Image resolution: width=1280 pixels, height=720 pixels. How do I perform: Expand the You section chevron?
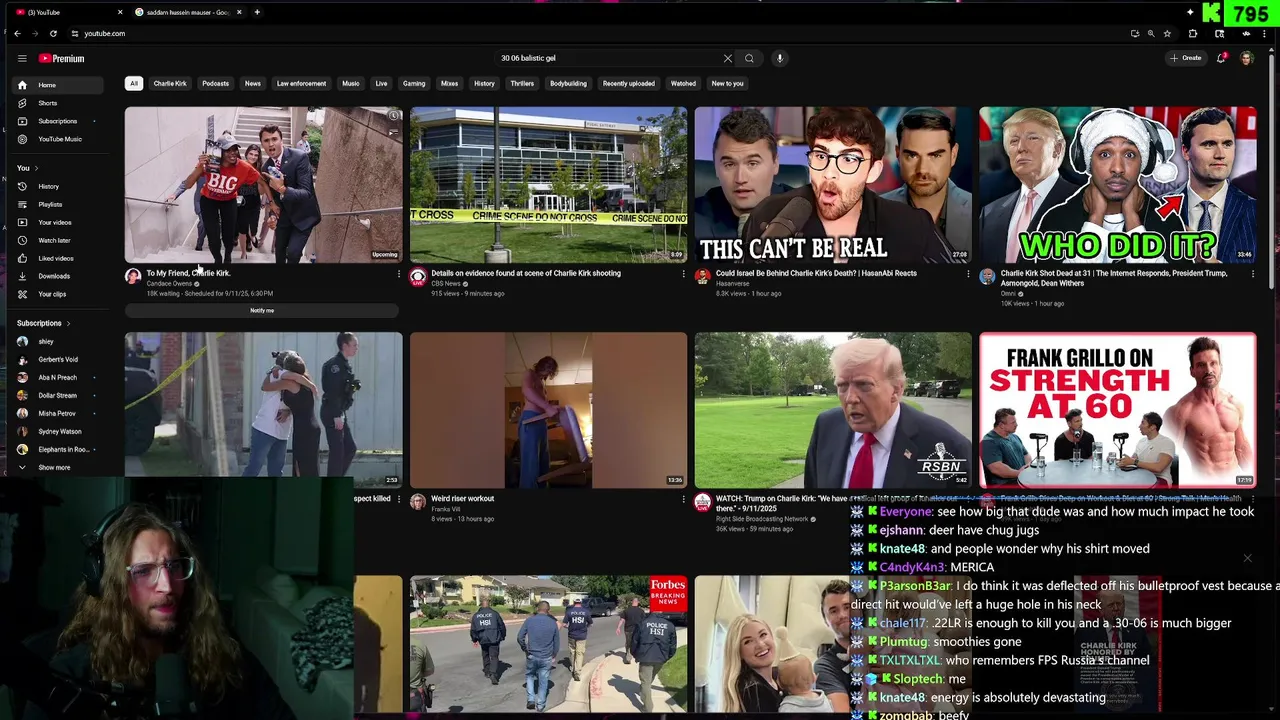coord(37,168)
